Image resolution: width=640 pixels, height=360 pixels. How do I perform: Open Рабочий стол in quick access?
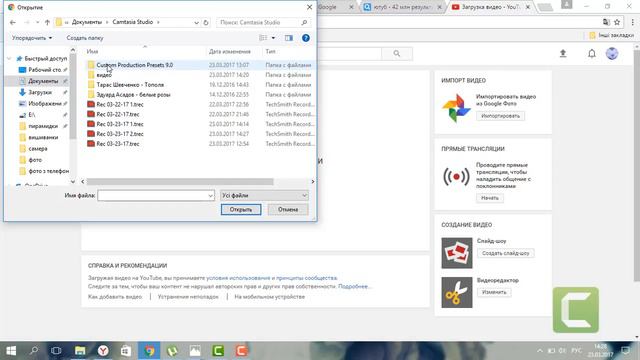[x=44, y=70]
